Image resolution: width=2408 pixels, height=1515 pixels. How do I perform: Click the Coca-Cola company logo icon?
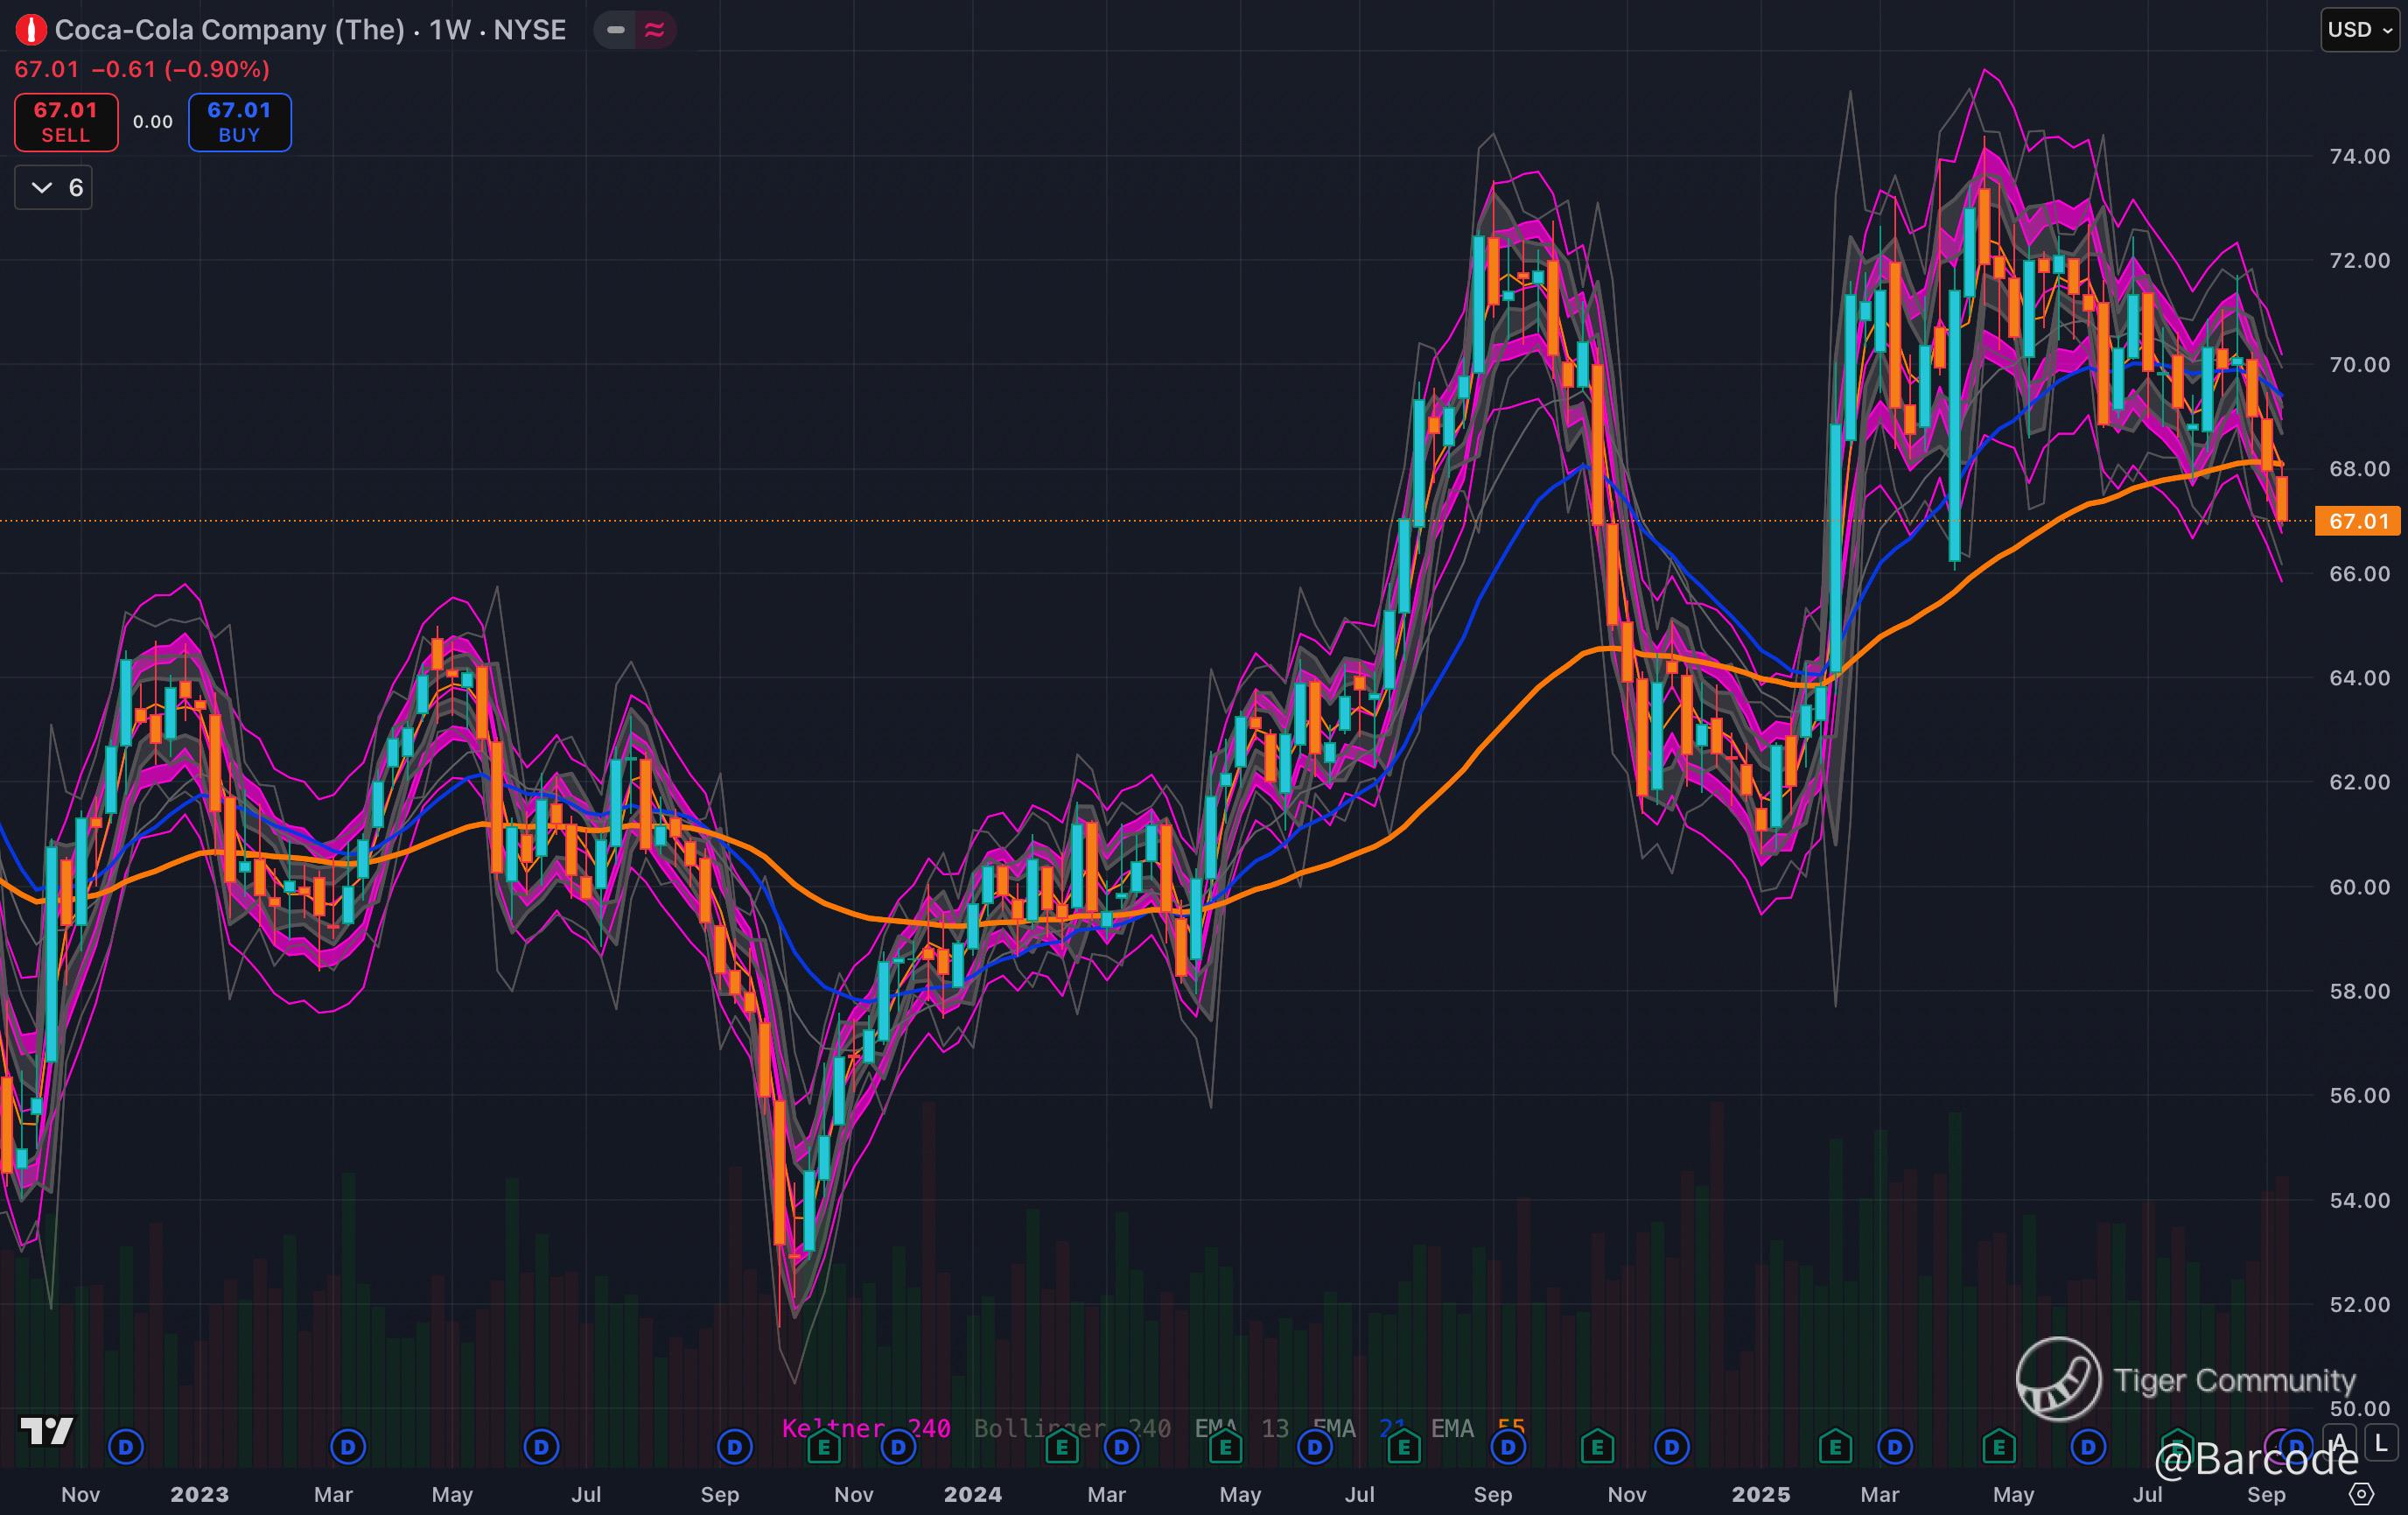31,30
